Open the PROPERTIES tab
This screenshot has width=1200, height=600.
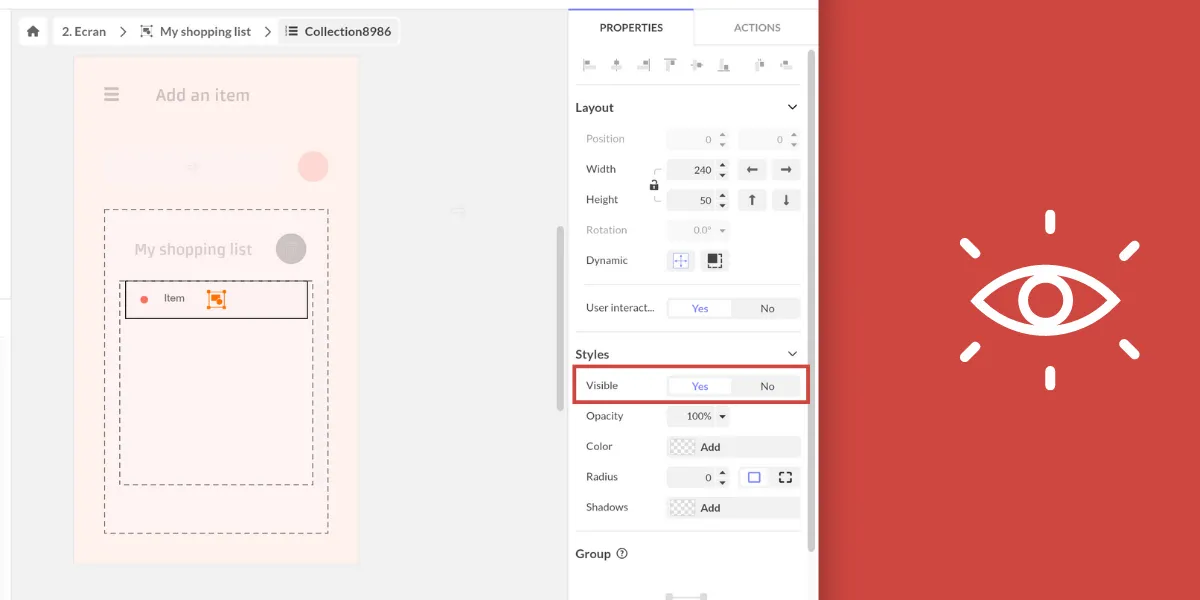tap(631, 27)
